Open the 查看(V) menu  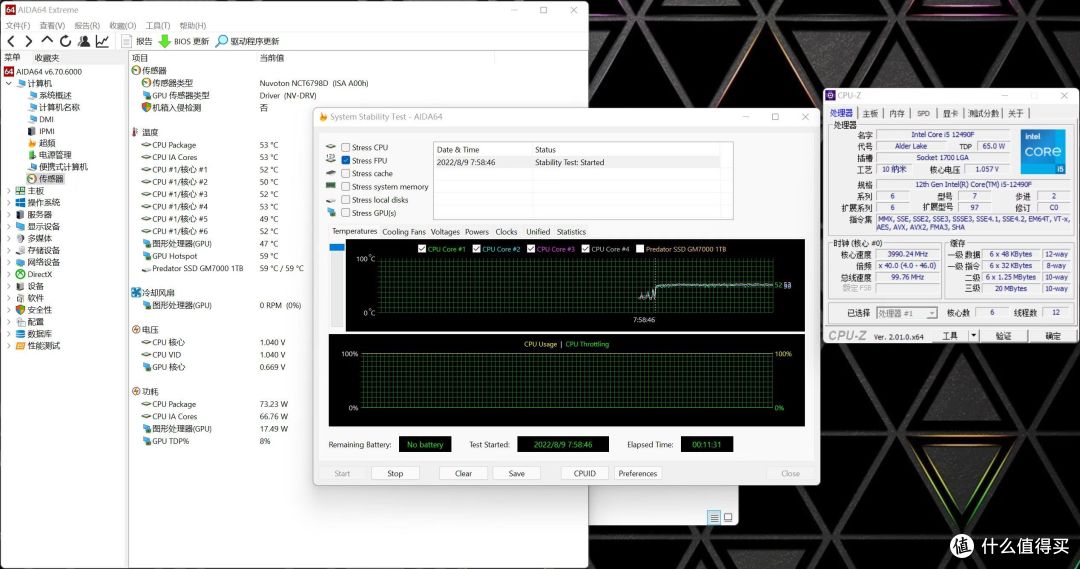(52, 25)
